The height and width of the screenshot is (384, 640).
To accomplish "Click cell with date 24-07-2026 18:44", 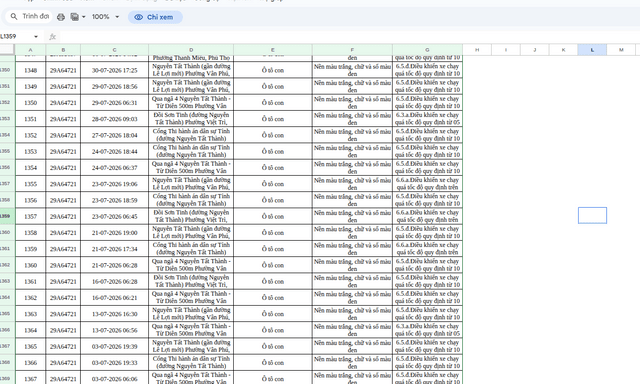I will point(115,151).
